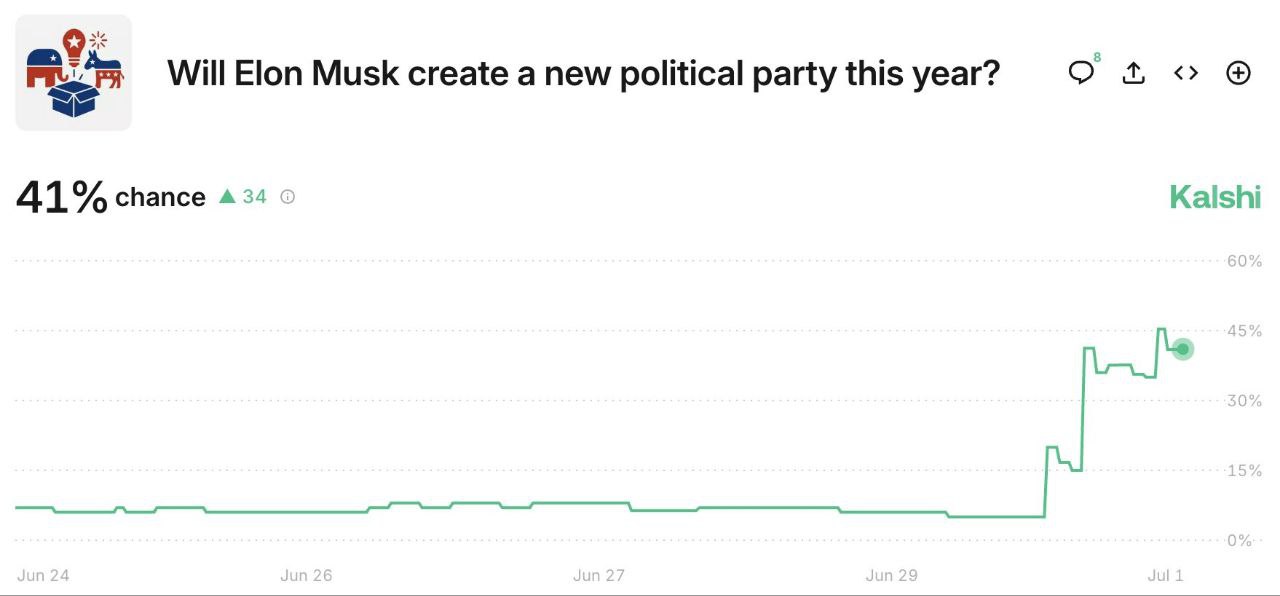The height and width of the screenshot is (596, 1280).
Task: Click the 30% axis label
Action: click(1244, 401)
